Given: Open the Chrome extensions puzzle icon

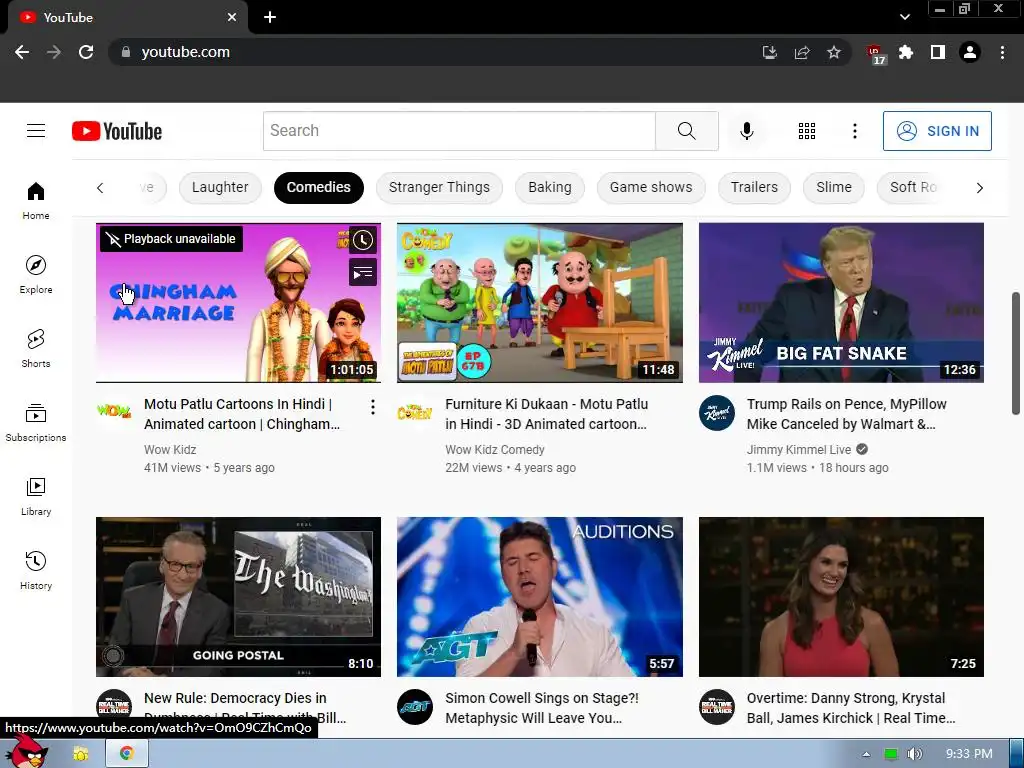Looking at the screenshot, I should pos(906,52).
